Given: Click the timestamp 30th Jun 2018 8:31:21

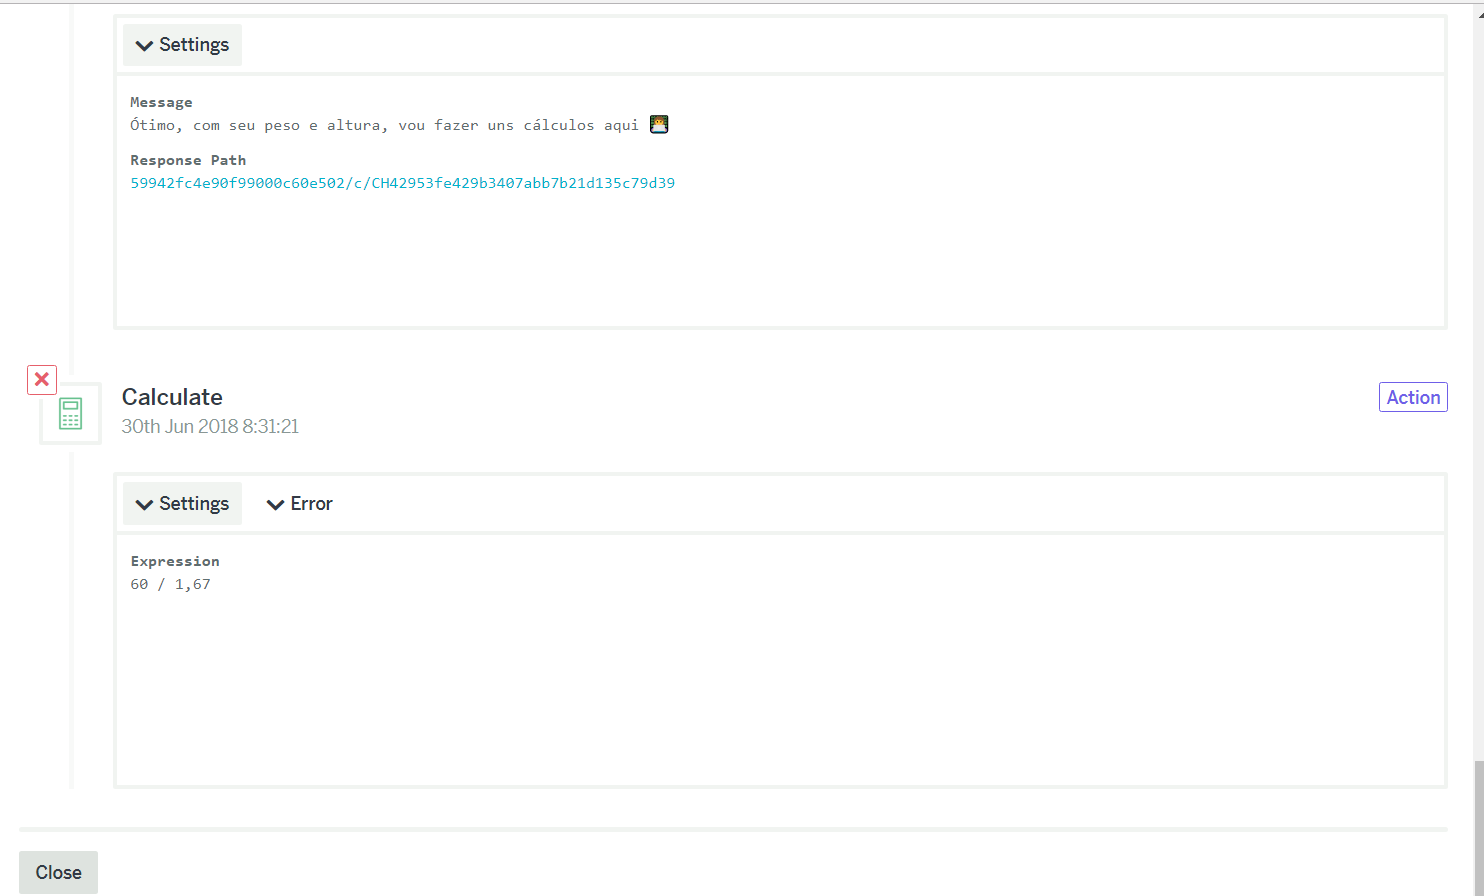Looking at the screenshot, I should coord(210,427).
